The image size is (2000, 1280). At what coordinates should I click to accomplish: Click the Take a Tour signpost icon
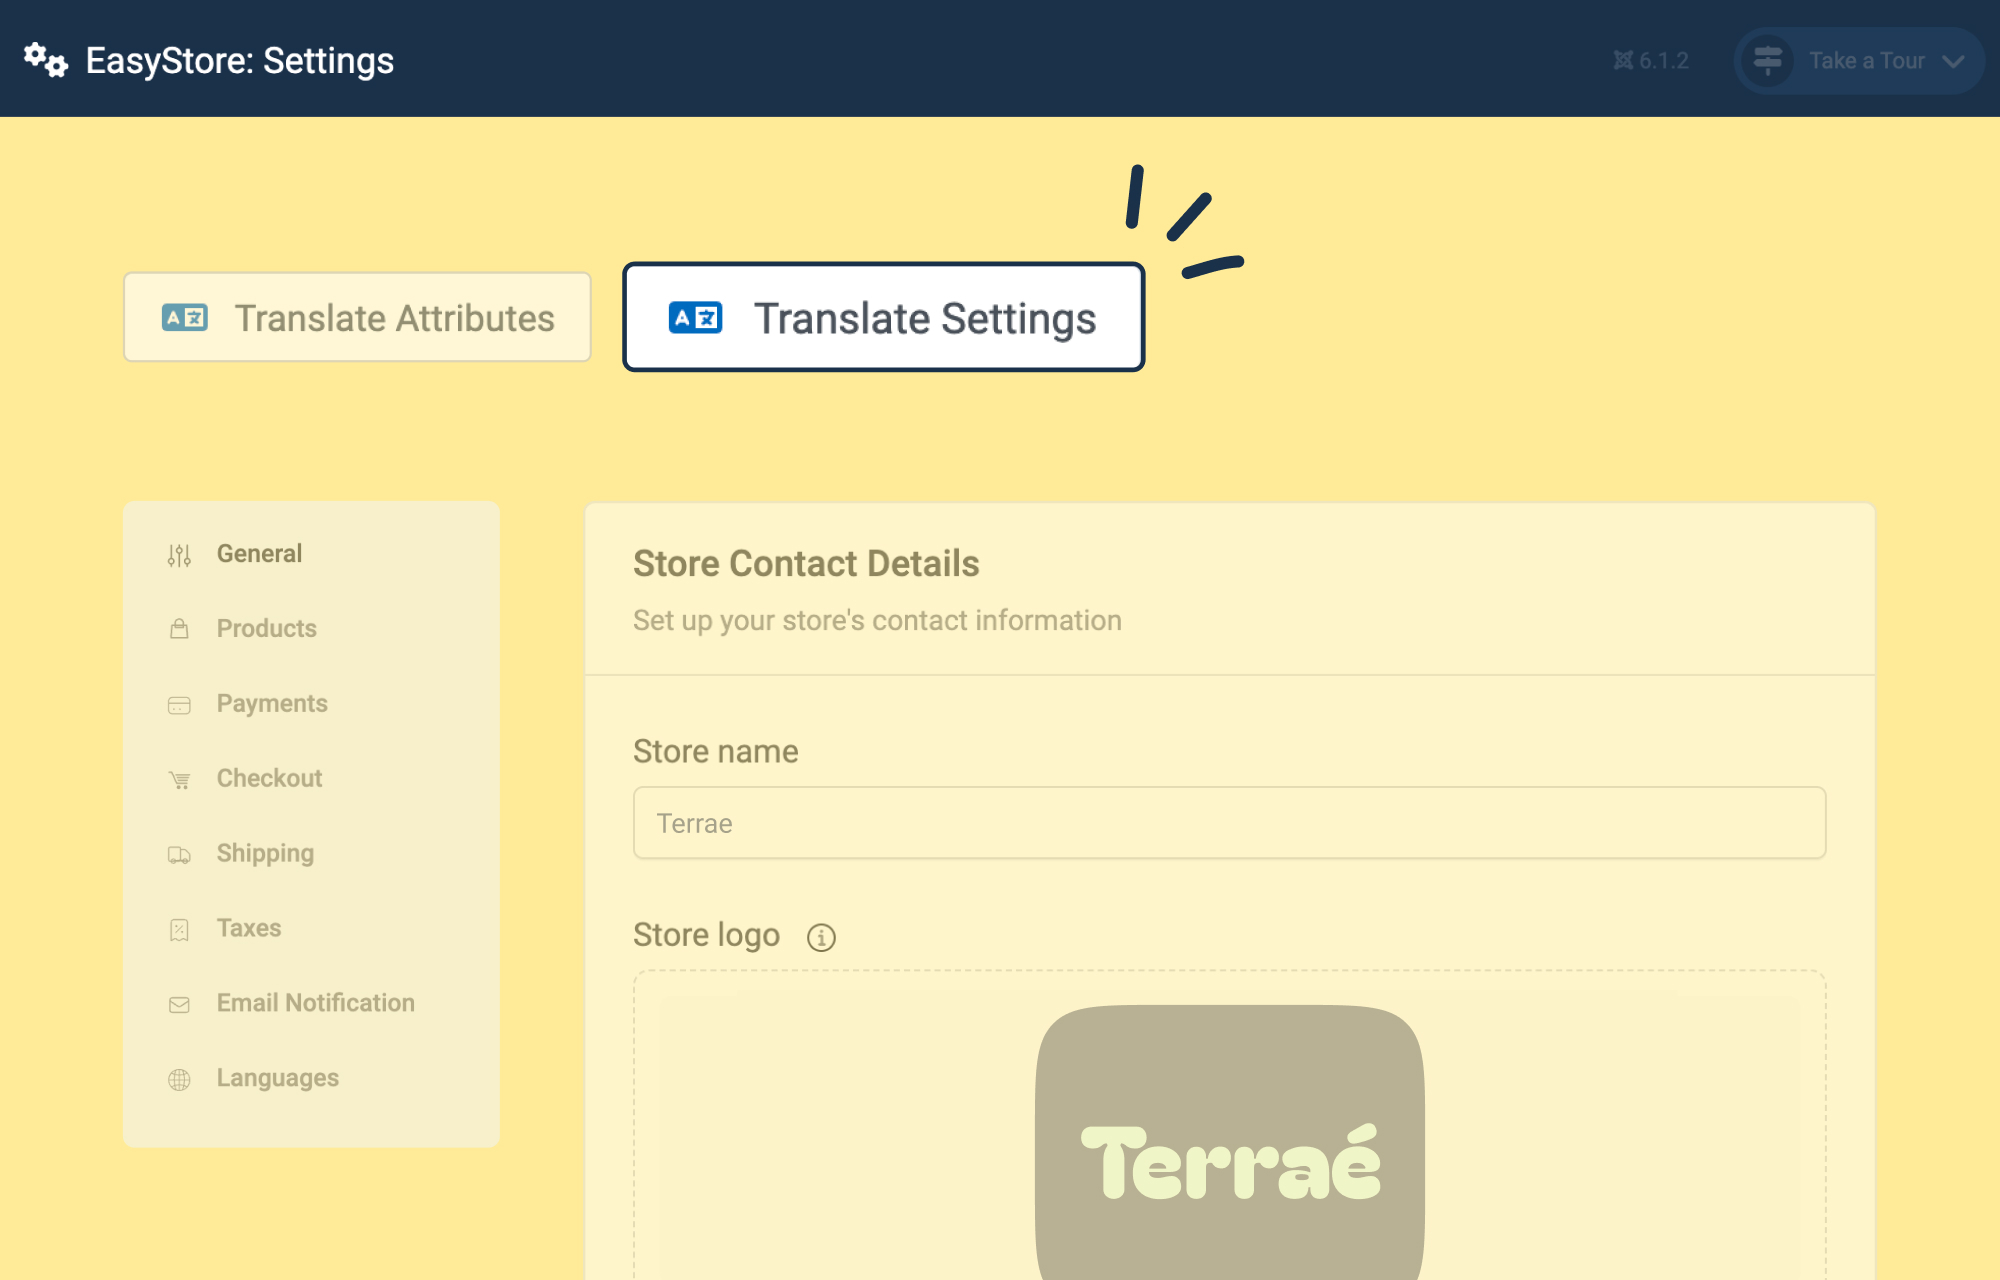[x=1768, y=60]
